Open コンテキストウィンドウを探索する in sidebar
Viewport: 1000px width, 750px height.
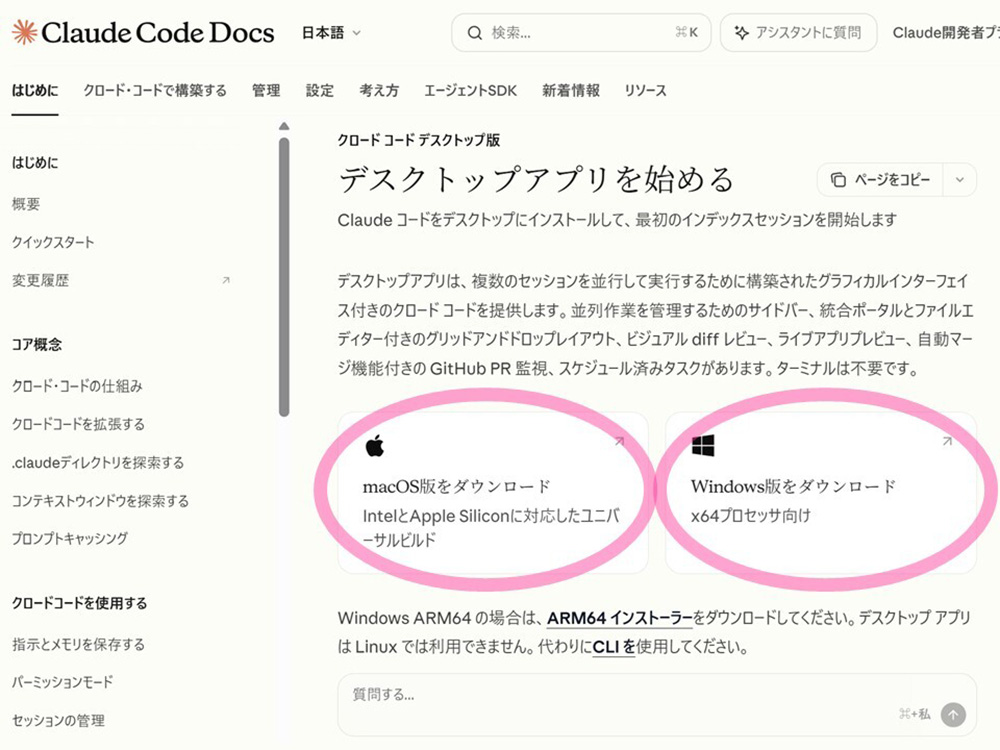tap(100, 501)
